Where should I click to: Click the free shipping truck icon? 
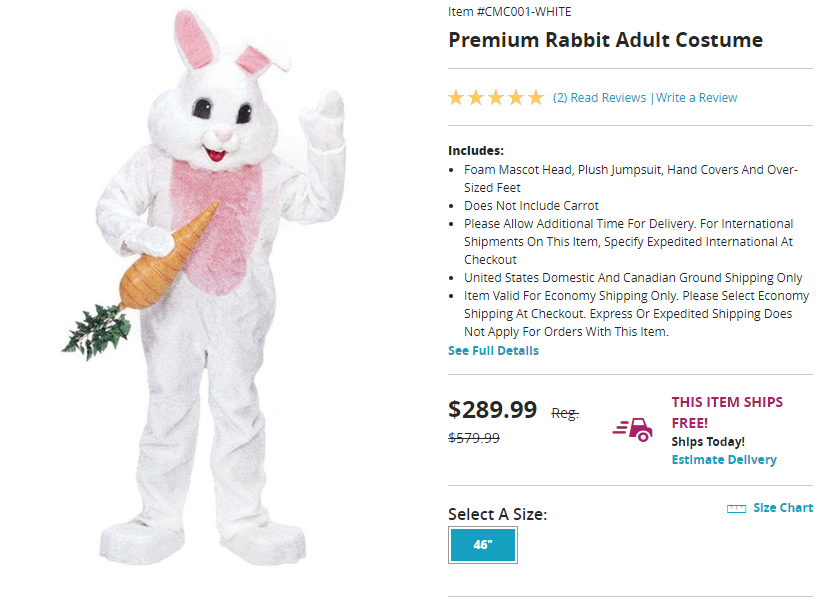(632, 429)
